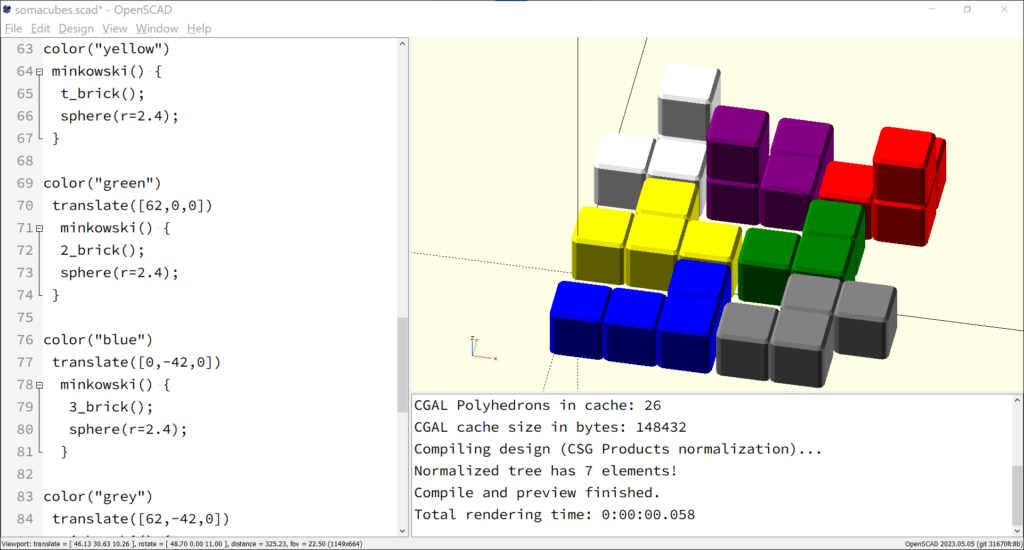Click the editor scrollbar up arrow
Screen dimensions: 1024x550
click(402, 44)
